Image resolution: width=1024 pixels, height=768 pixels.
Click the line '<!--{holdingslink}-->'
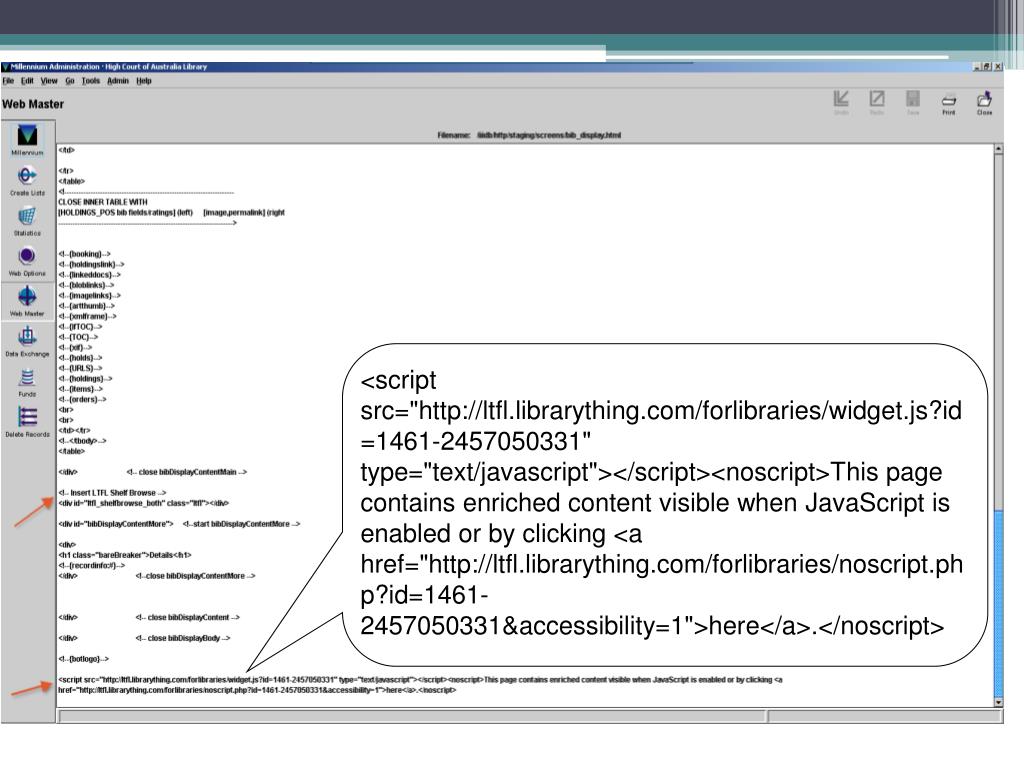[x=91, y=264]
